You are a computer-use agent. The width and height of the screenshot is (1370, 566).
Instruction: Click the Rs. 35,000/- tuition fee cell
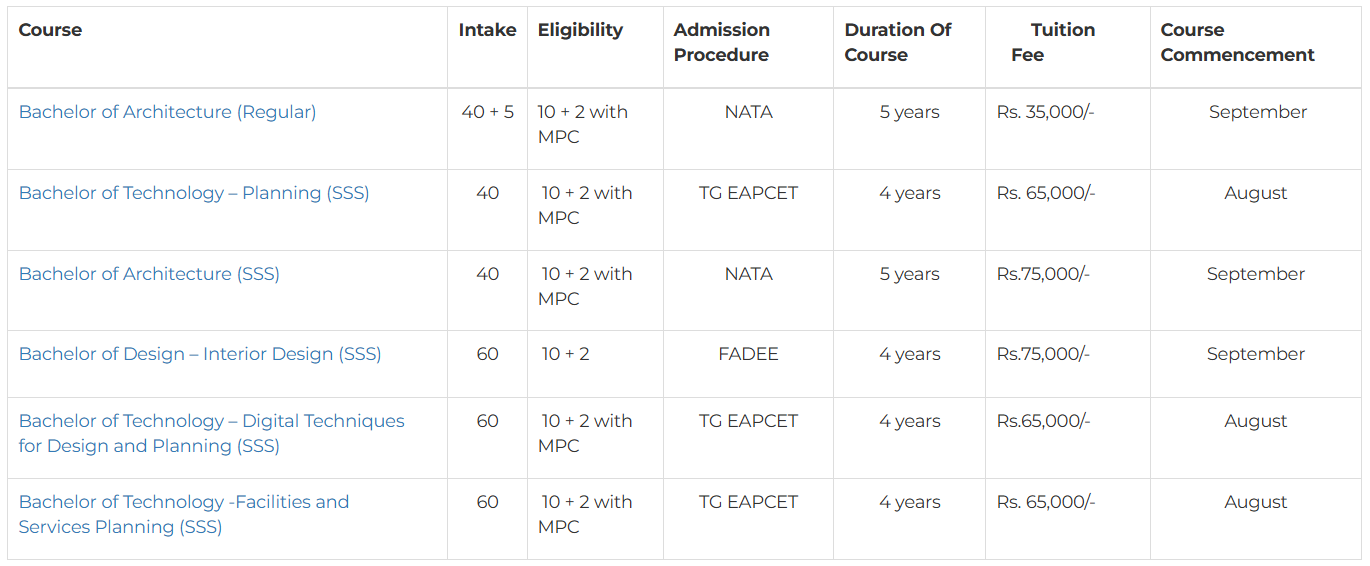1045,112
